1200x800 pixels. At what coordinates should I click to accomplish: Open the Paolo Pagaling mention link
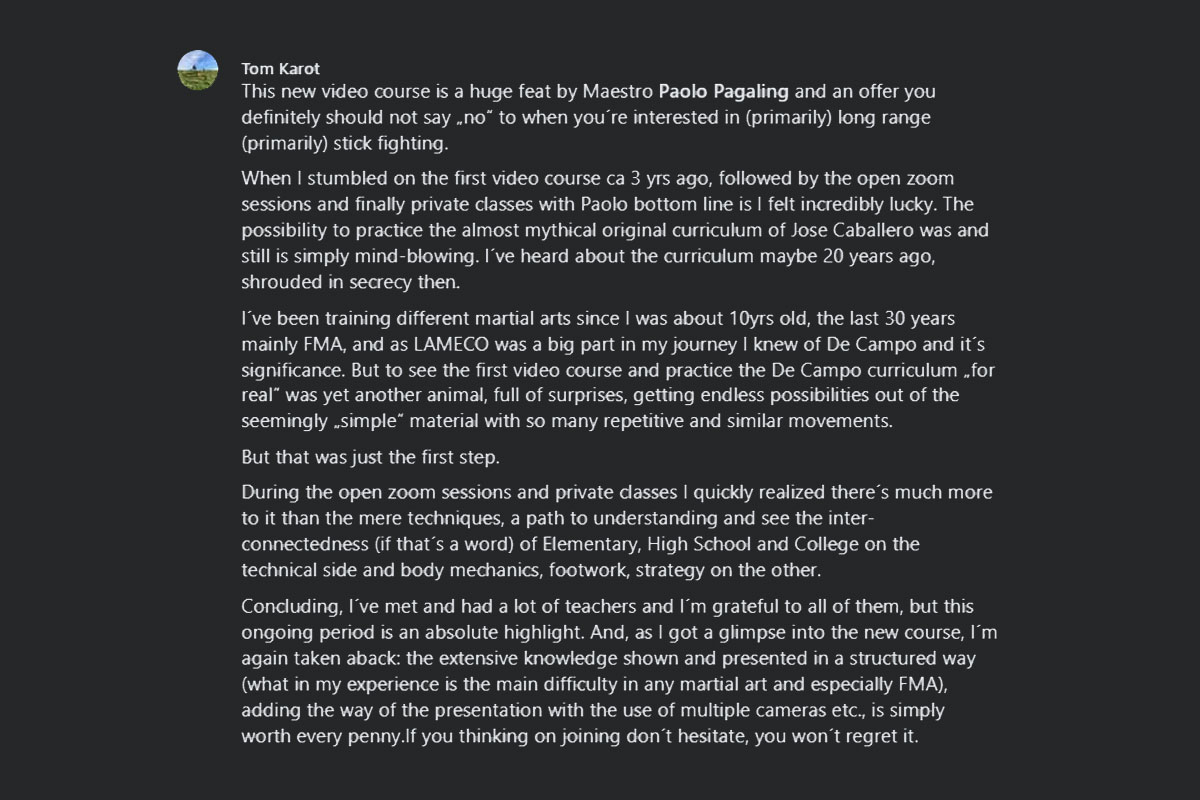724,92
